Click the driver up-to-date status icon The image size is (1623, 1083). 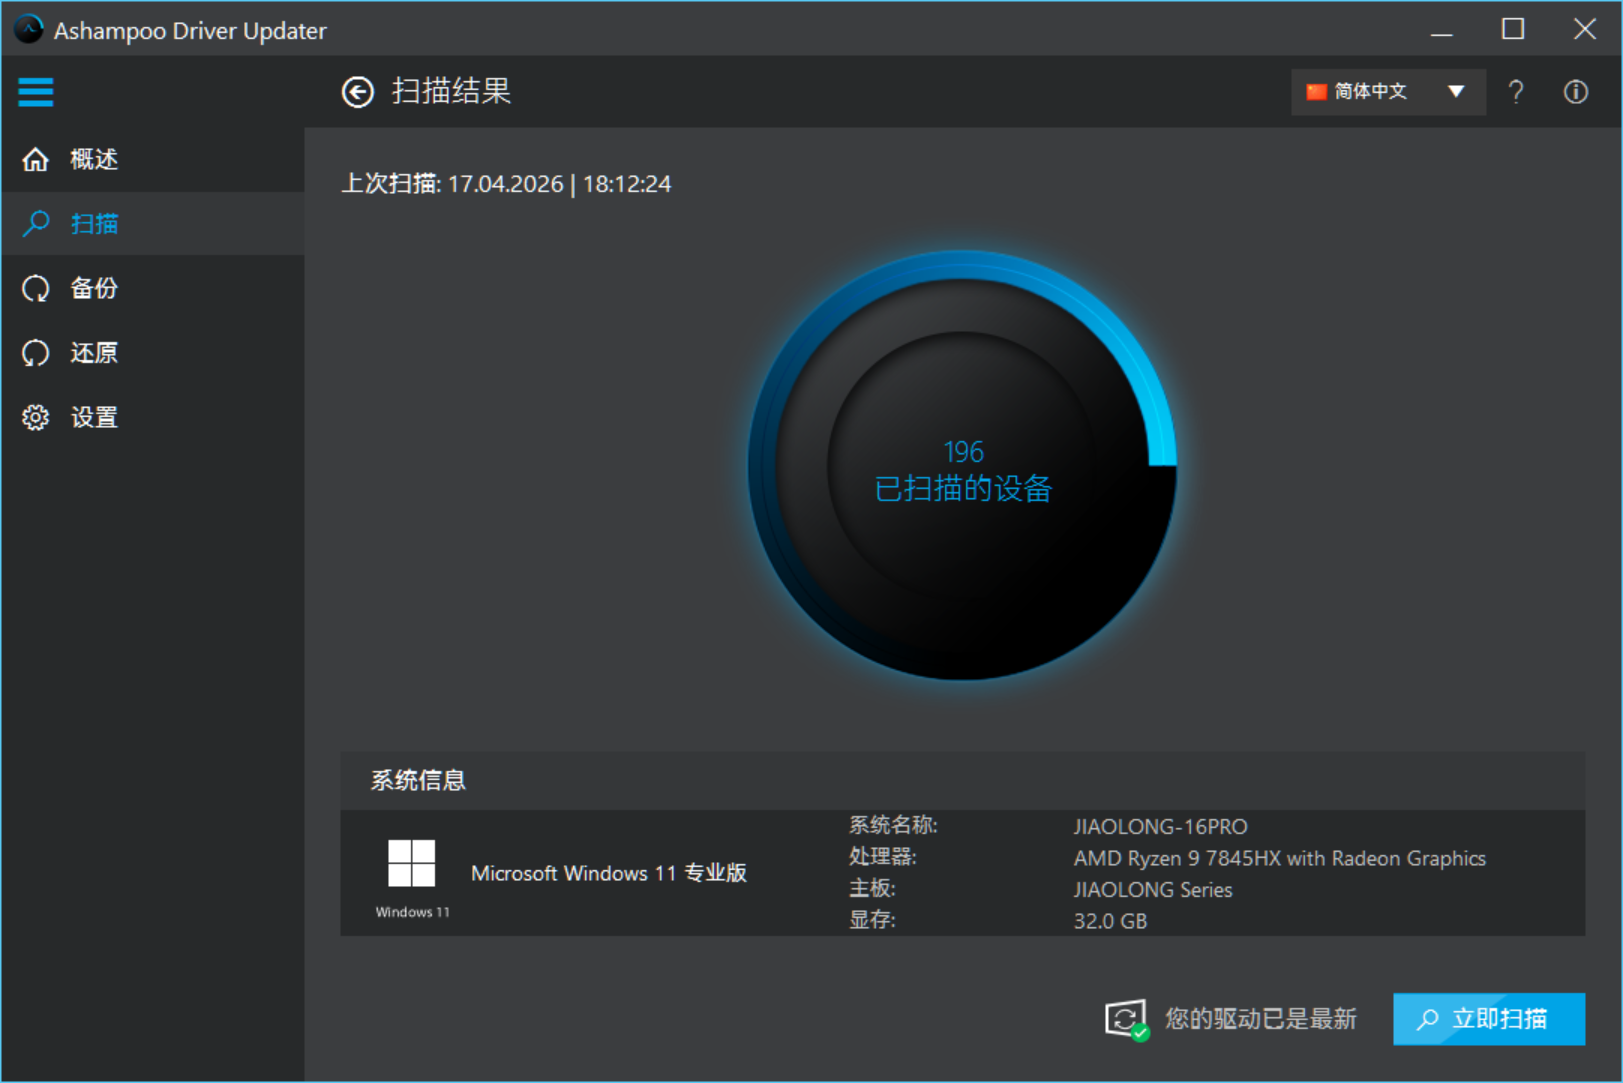pyautogui.click(x=1126, y=1019)
